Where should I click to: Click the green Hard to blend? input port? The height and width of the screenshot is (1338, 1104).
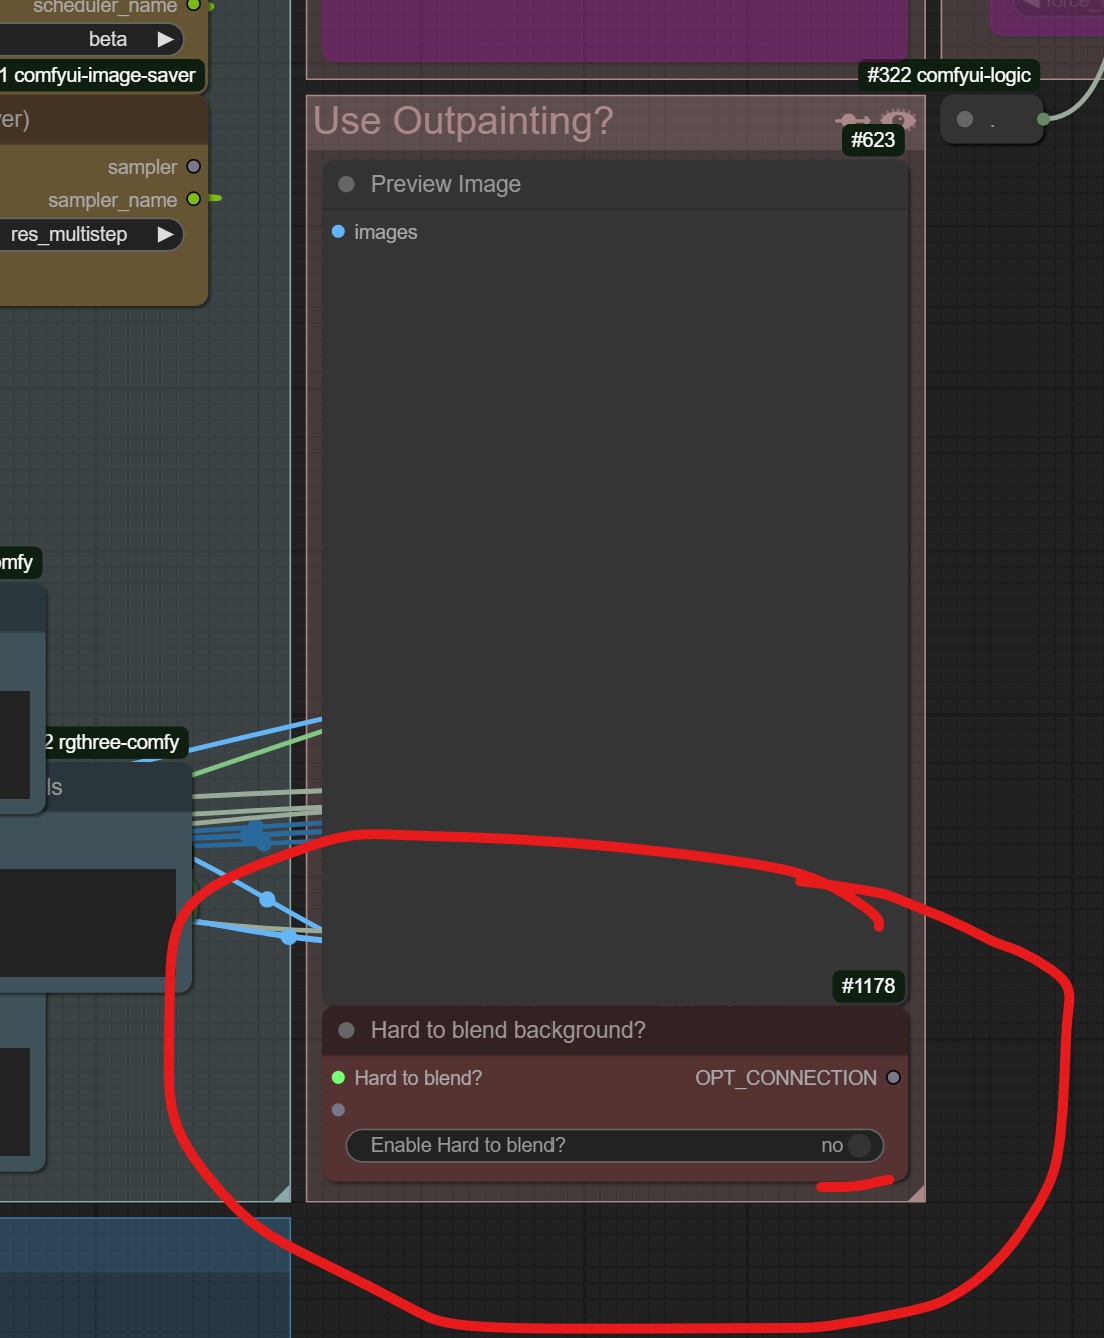338,1078
